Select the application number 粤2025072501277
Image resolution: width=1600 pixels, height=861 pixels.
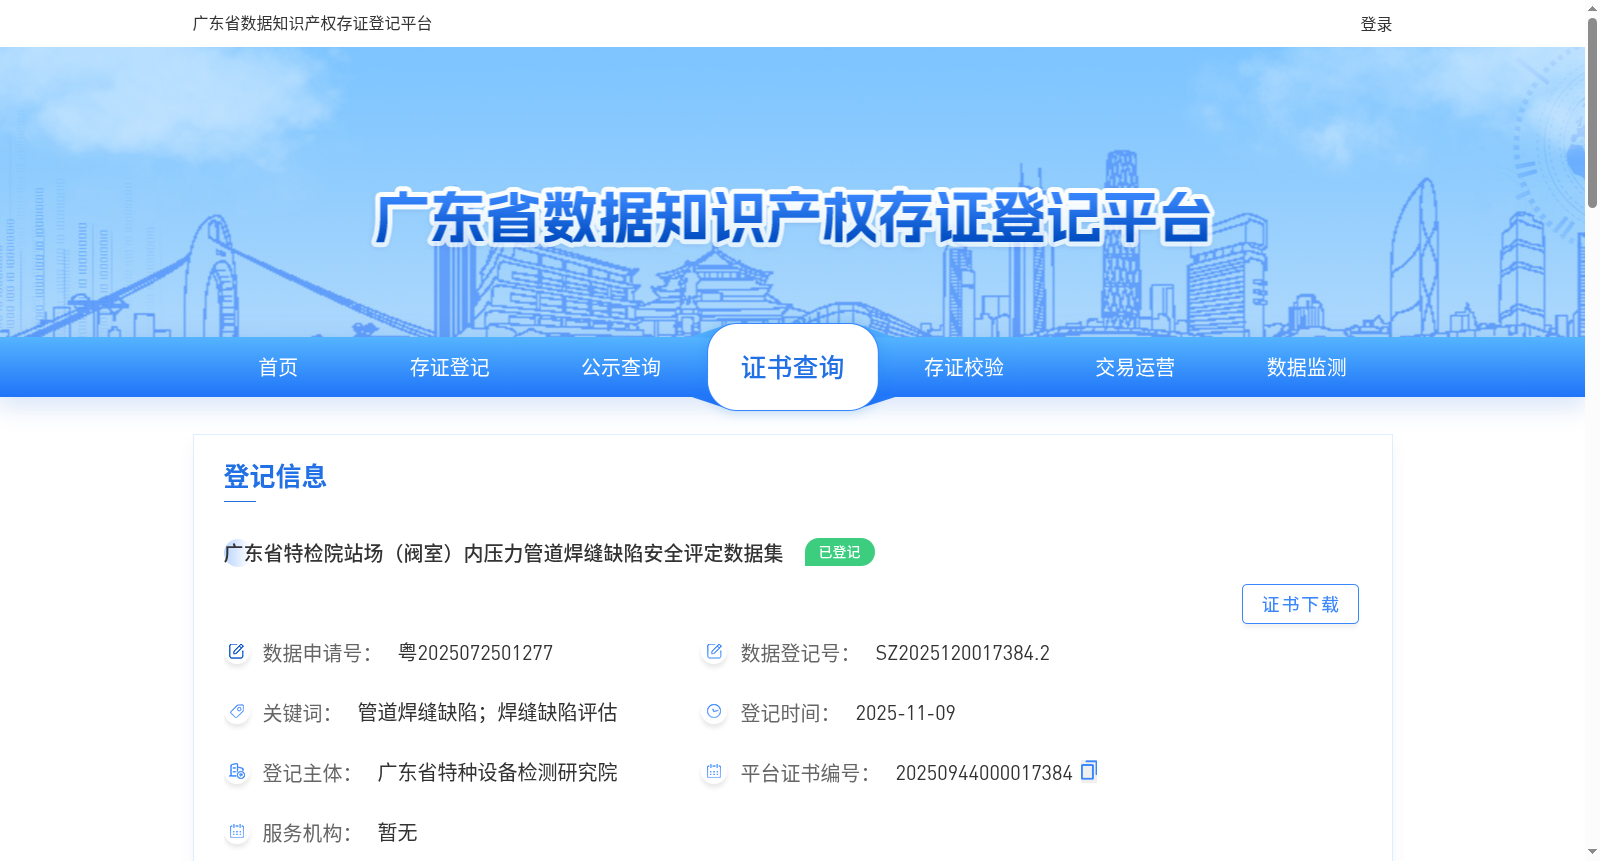tap(475, 653)
